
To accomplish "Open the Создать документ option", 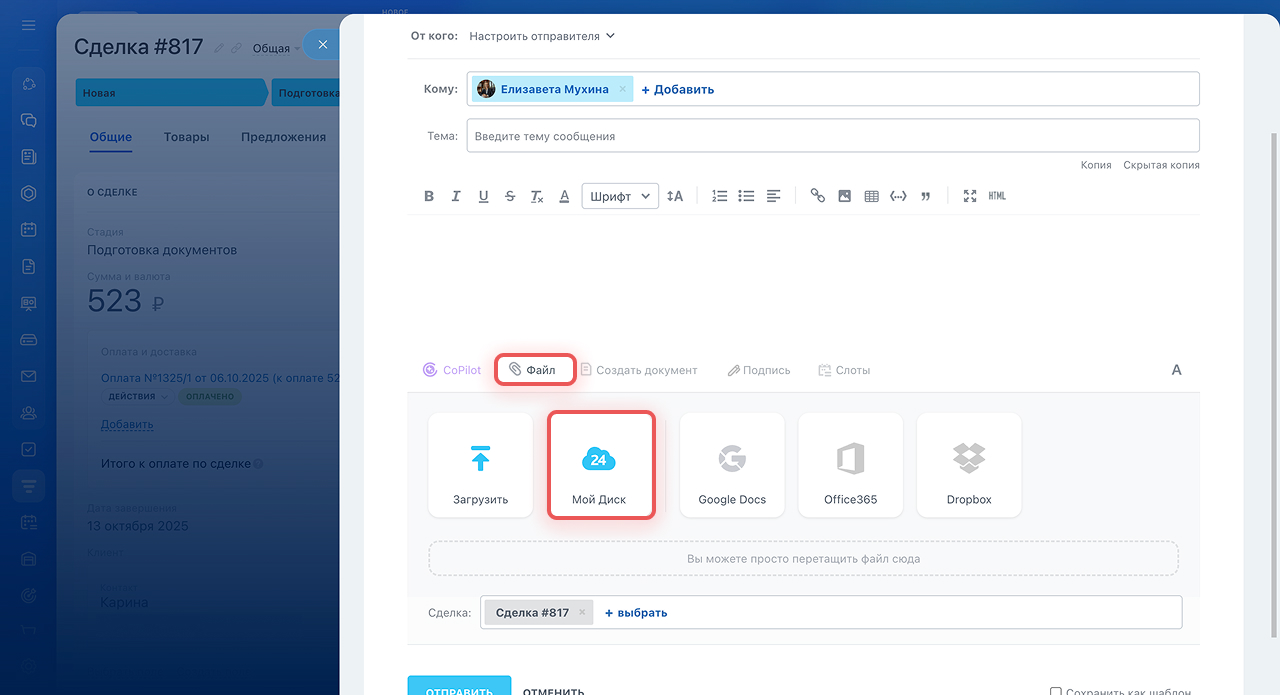I will pyautogui.click(x=639, y=370).
